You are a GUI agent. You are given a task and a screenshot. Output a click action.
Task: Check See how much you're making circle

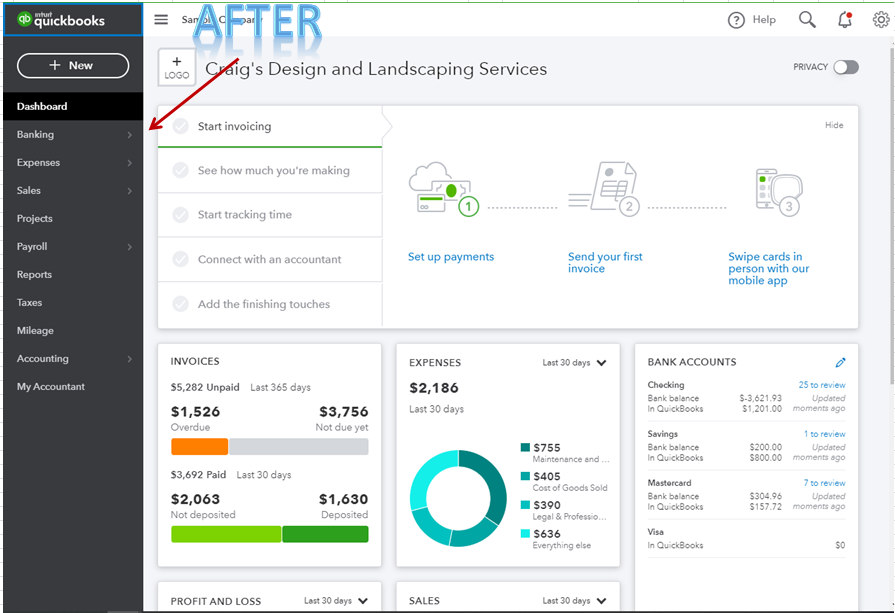[180, 170]
